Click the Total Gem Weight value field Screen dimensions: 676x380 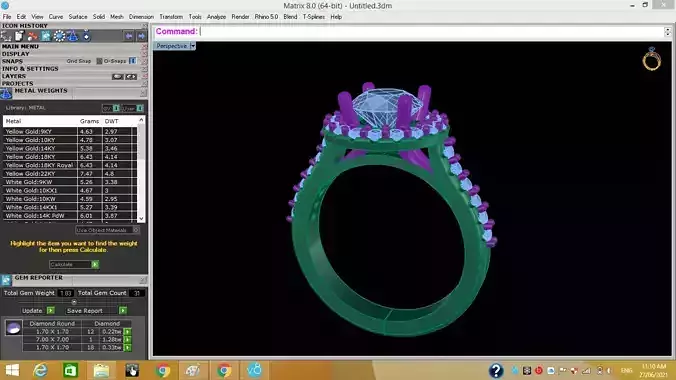coord(66,293)
